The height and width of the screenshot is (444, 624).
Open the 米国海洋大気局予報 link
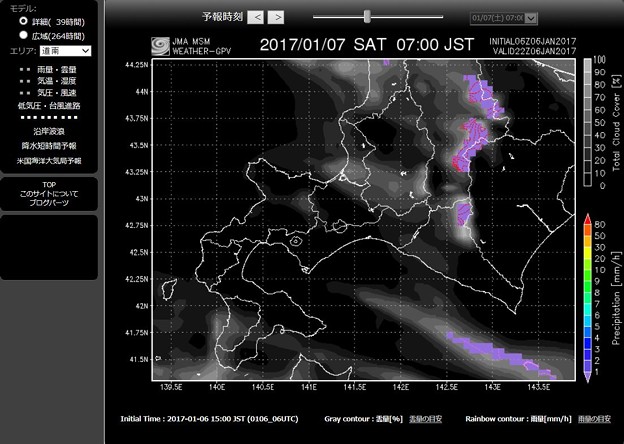point(48,160)
